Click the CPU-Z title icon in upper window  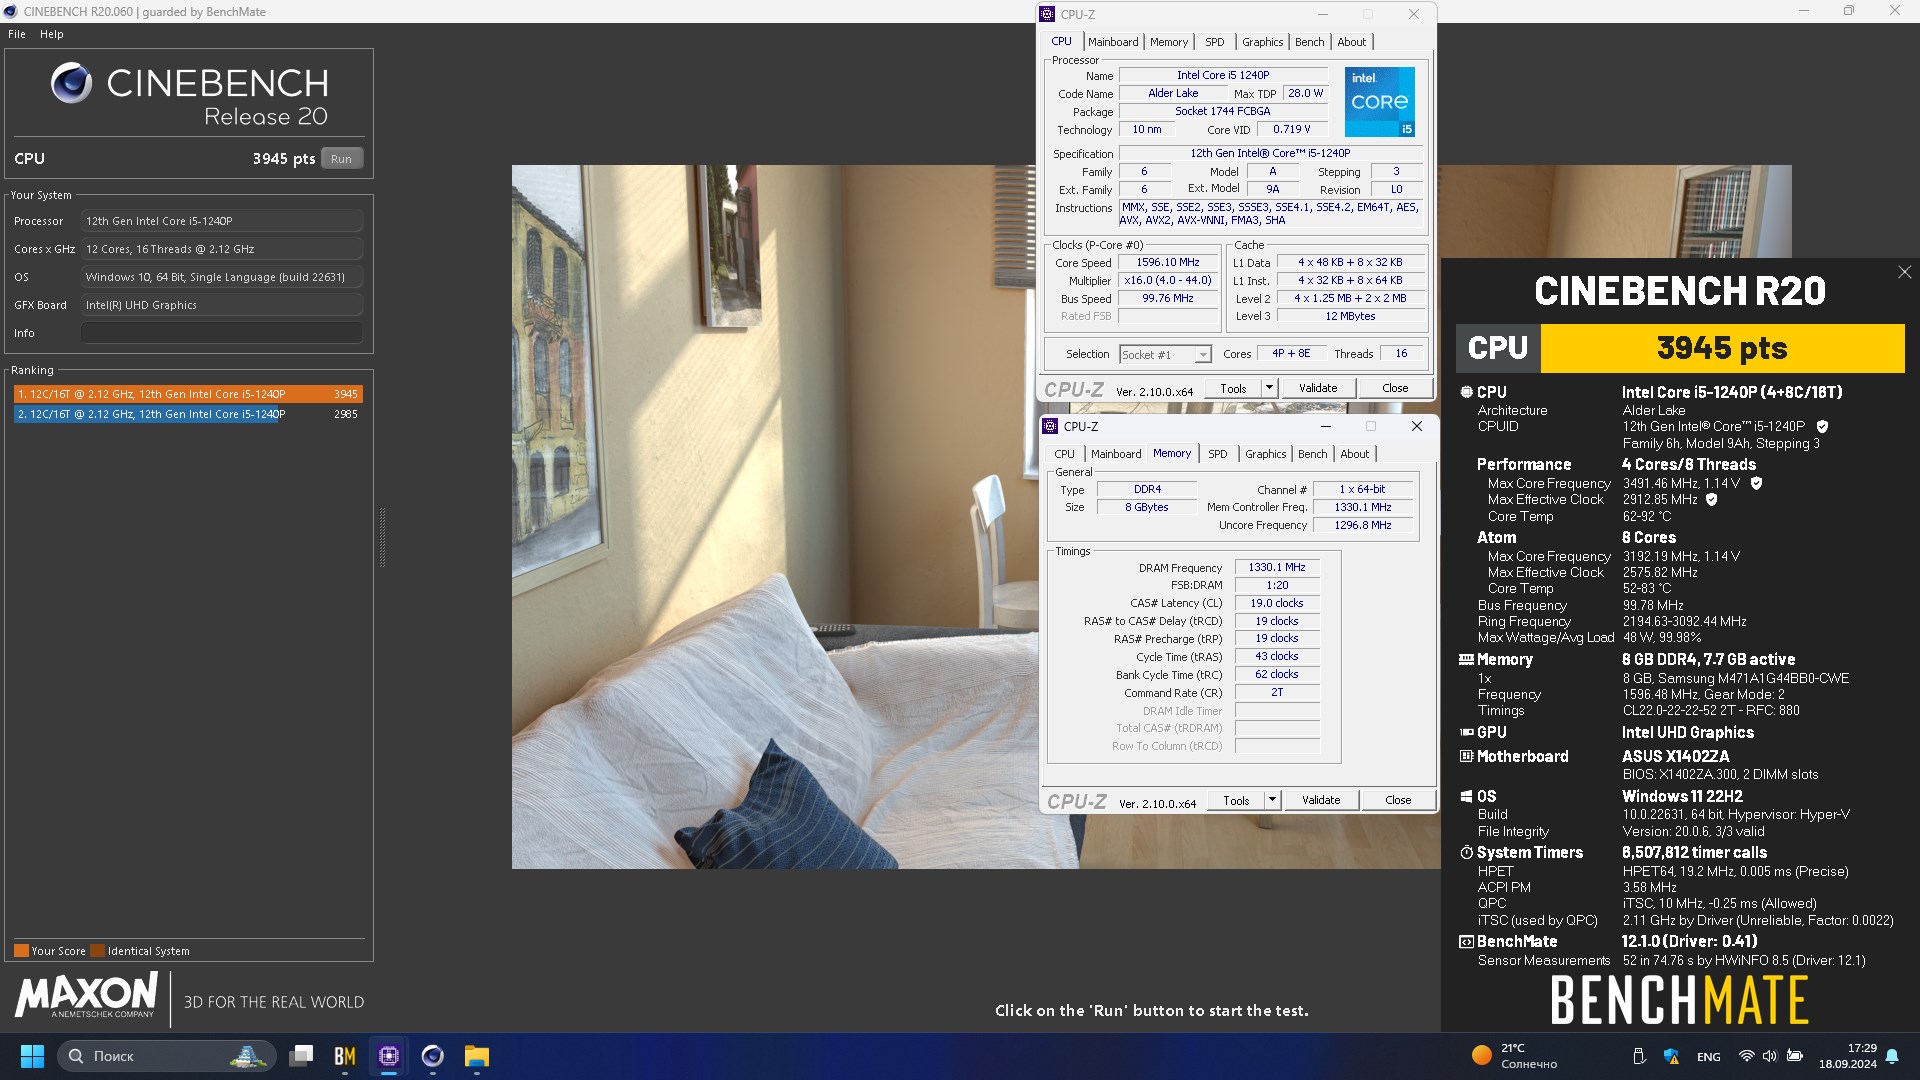click(x=1047, y=14)
